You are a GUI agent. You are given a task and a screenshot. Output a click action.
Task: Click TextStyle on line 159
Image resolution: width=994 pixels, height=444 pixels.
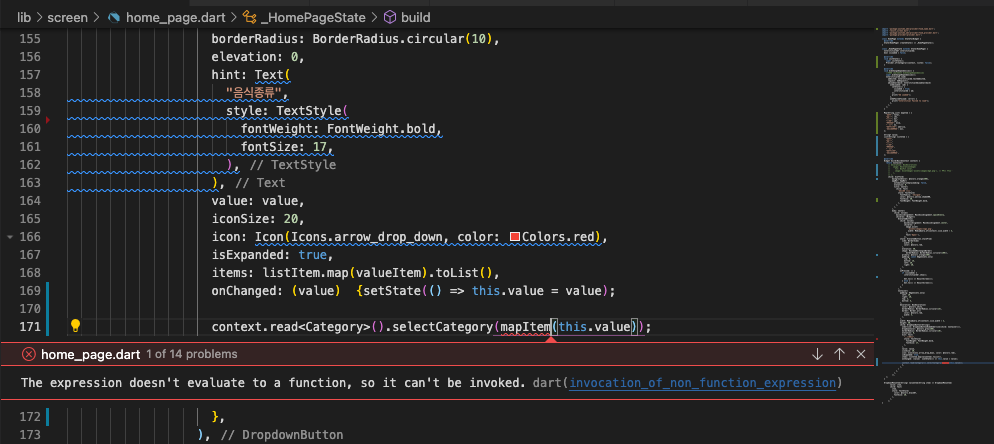309,111
